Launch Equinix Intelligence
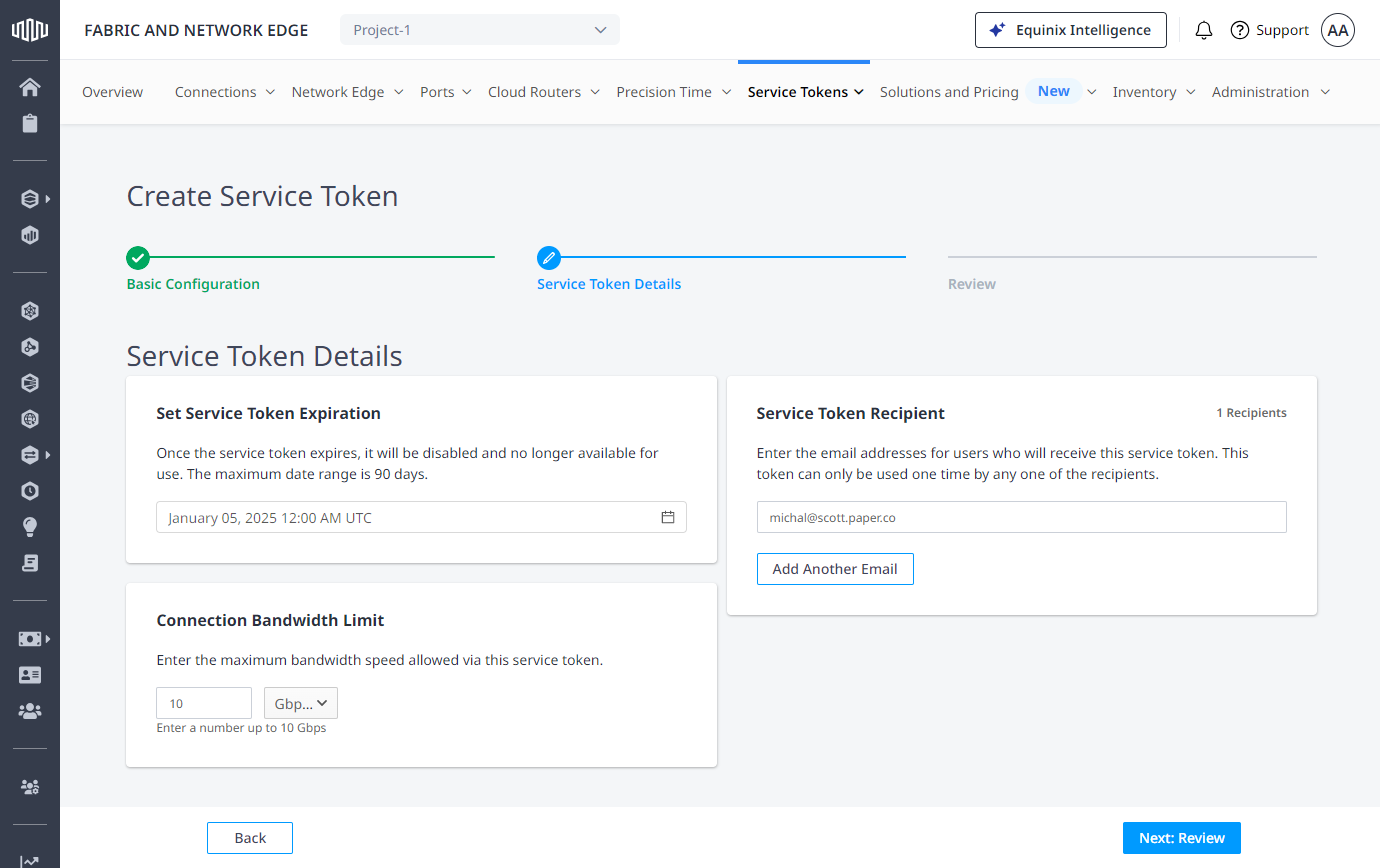The height and width of the screenshot is (868, 1380). [x=1070, y=30]
